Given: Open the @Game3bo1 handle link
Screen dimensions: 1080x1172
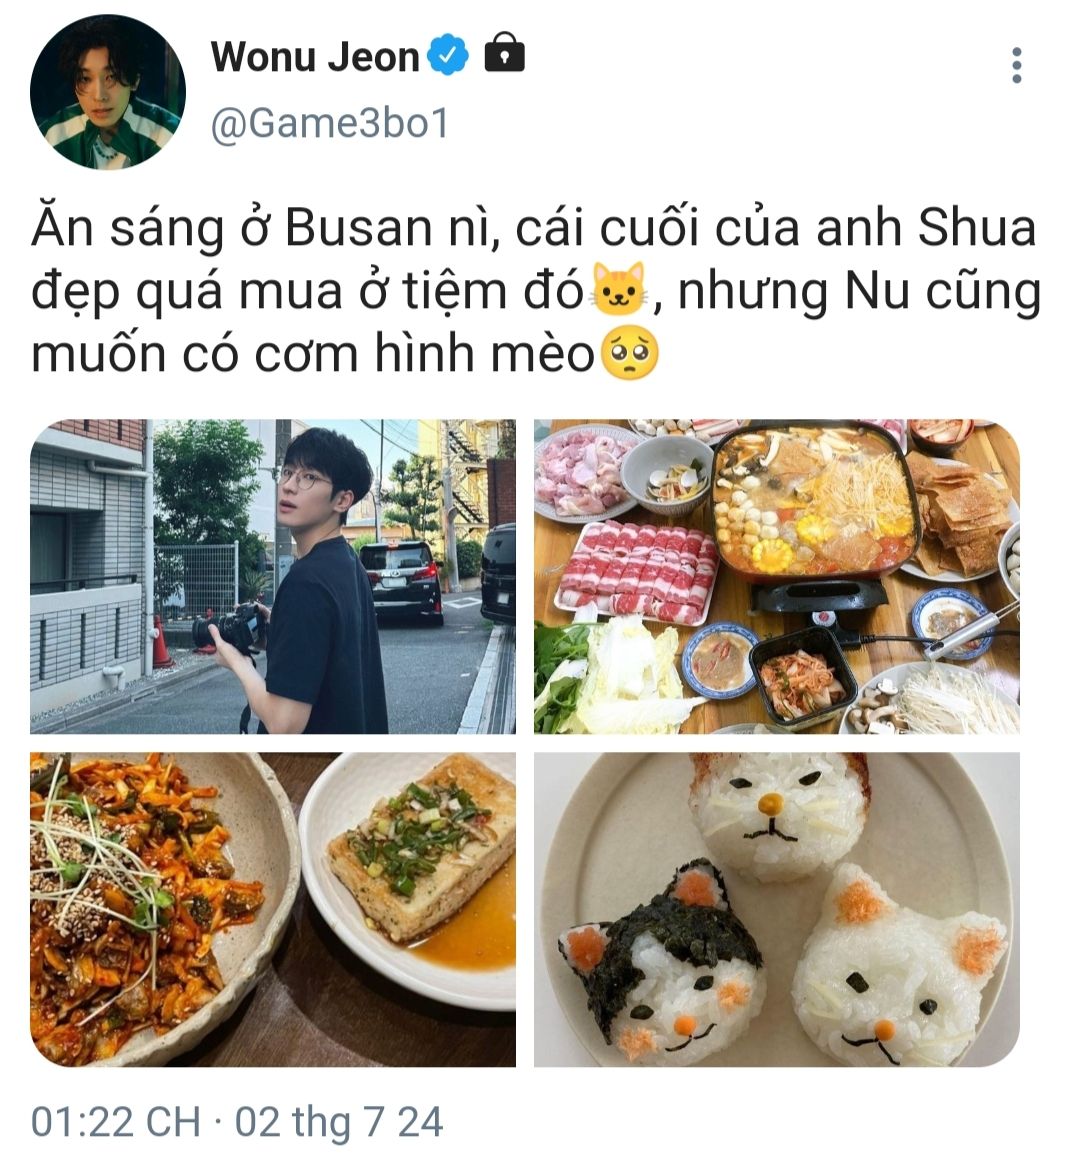Looking at the screenshot, I should 330,123.
